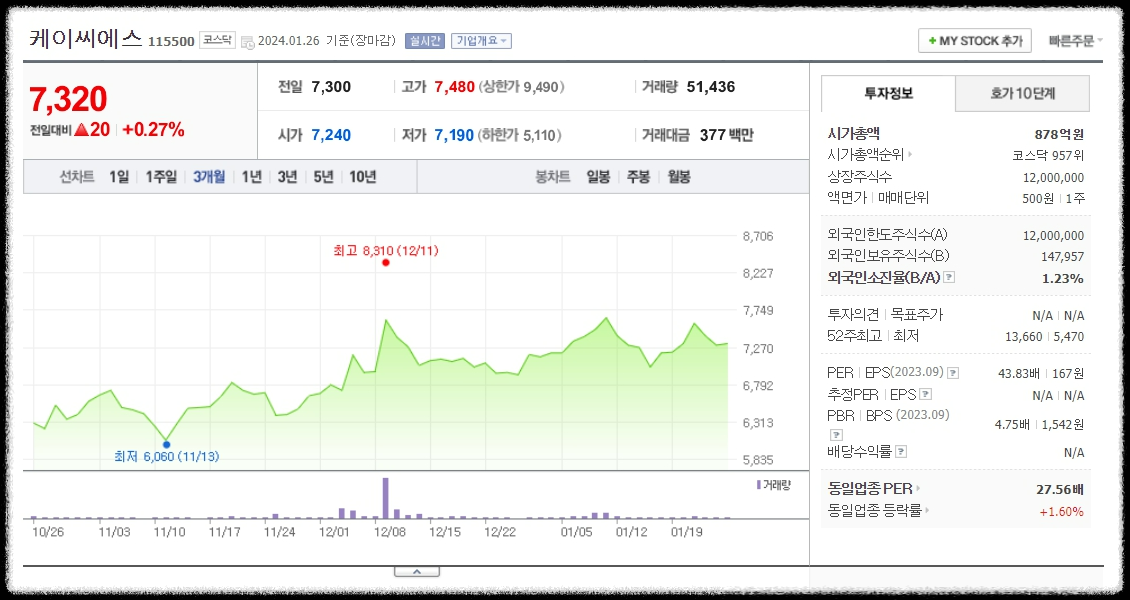Open the 동일업종 등락률 link
The height and width of the screenshot is (600, 1130).
pyautogui.click(x=875, y=511)
